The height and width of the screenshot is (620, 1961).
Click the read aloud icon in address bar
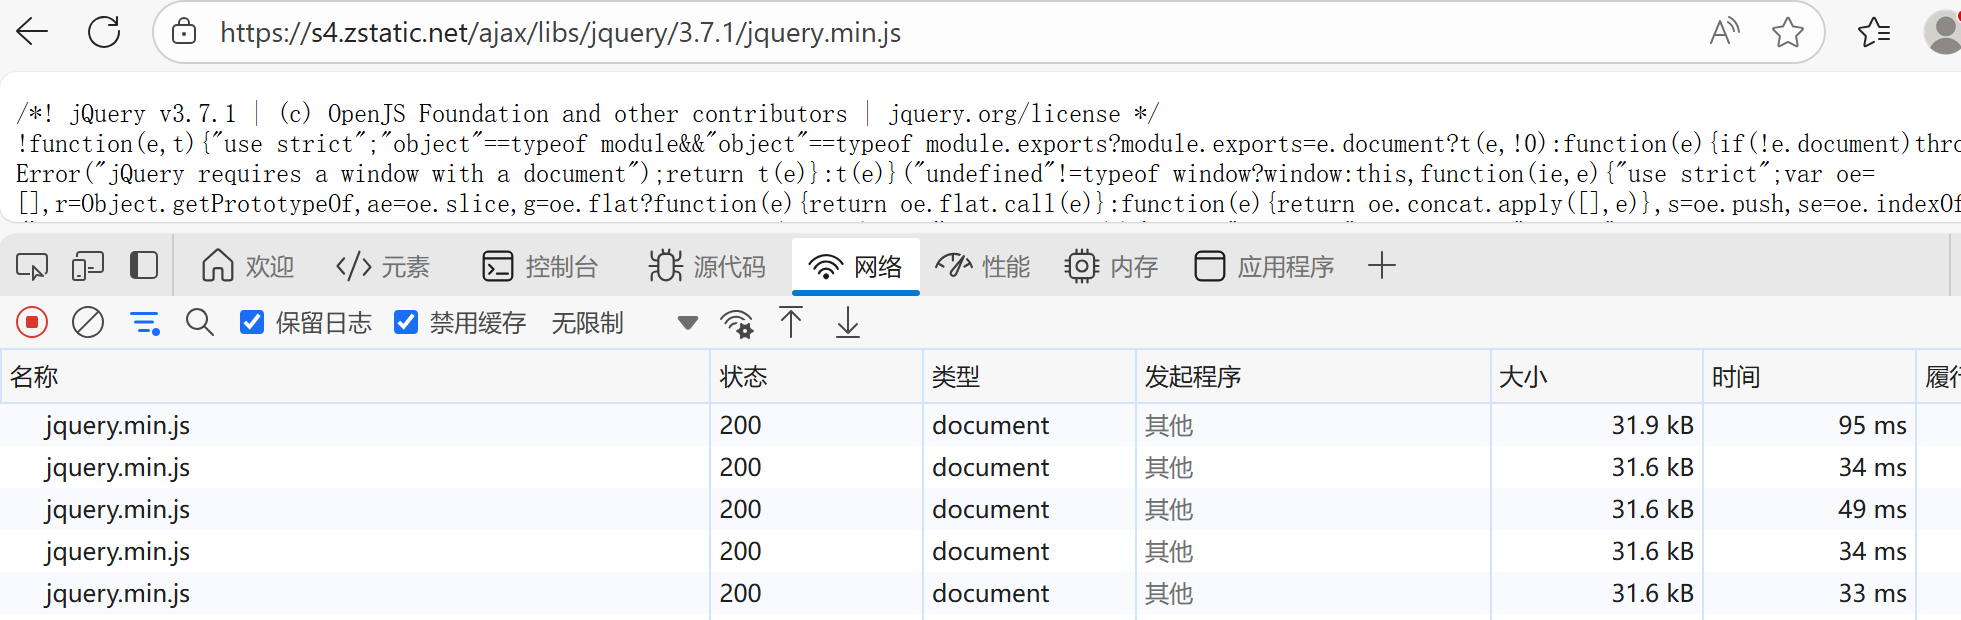click(x=1724, y=32)
